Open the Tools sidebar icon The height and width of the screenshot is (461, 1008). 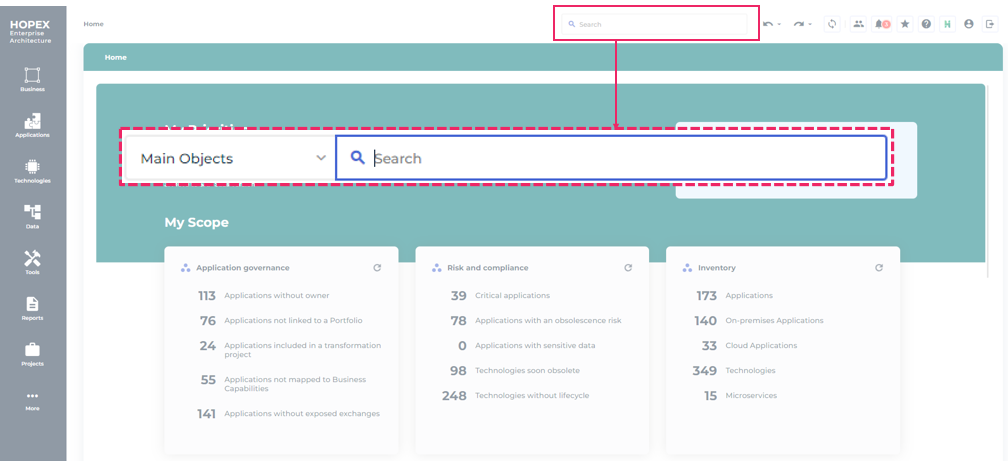click(x=32, y=261)
